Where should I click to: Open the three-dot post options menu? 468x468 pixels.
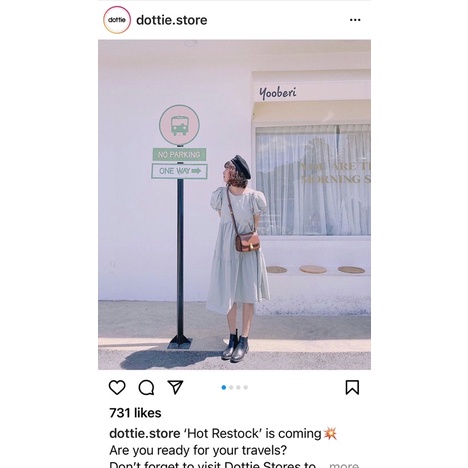pos(355,20)
